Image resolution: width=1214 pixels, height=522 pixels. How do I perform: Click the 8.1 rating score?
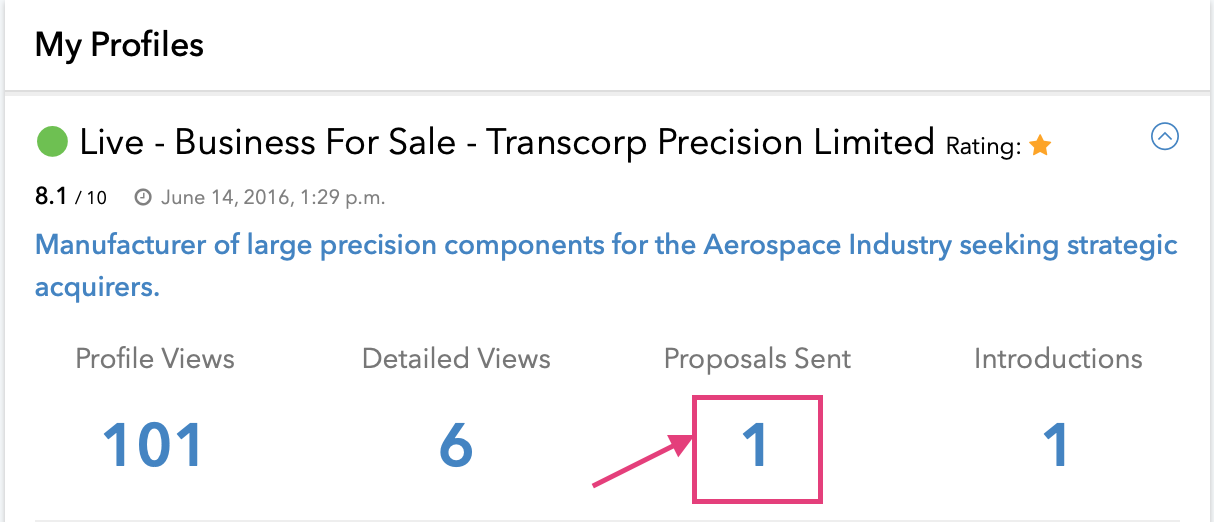[x=51, y=197]
